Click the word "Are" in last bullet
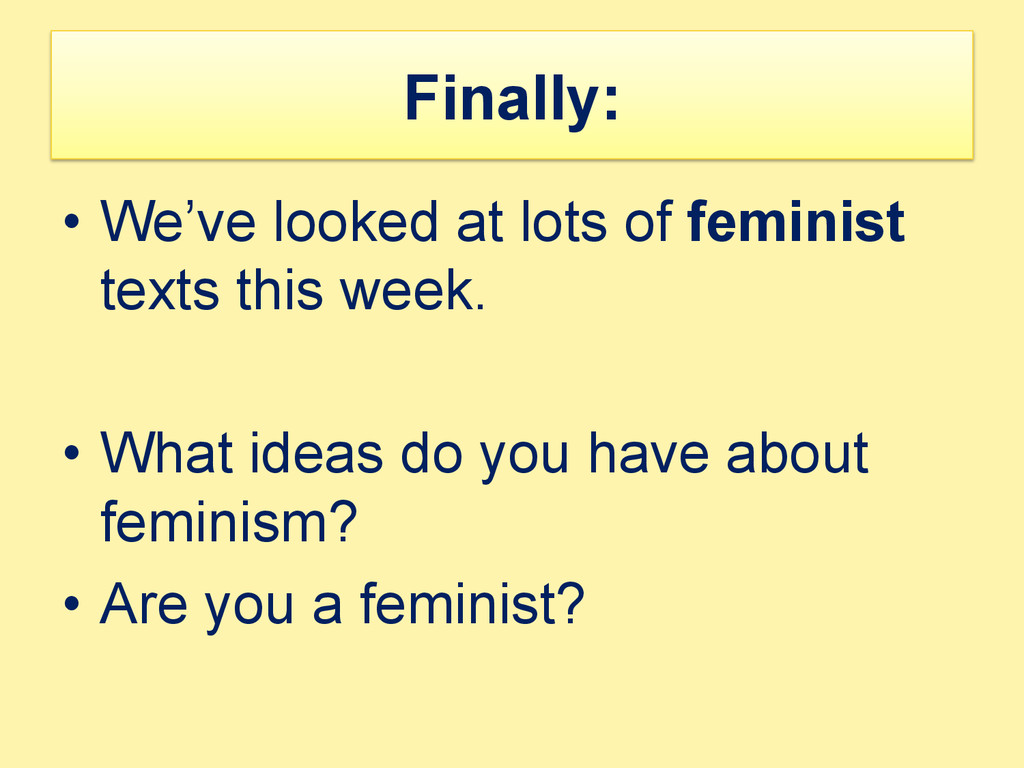The image size is (1024, 768). pos(144,603)
